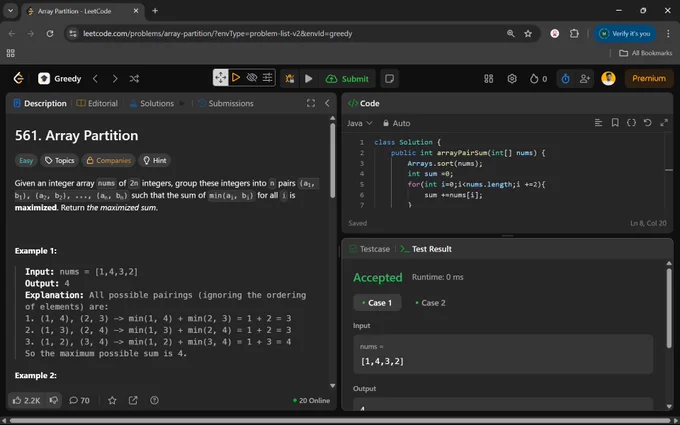Expand description panel to fullscreen
680x425 pixels.
[x=311, y=103]
